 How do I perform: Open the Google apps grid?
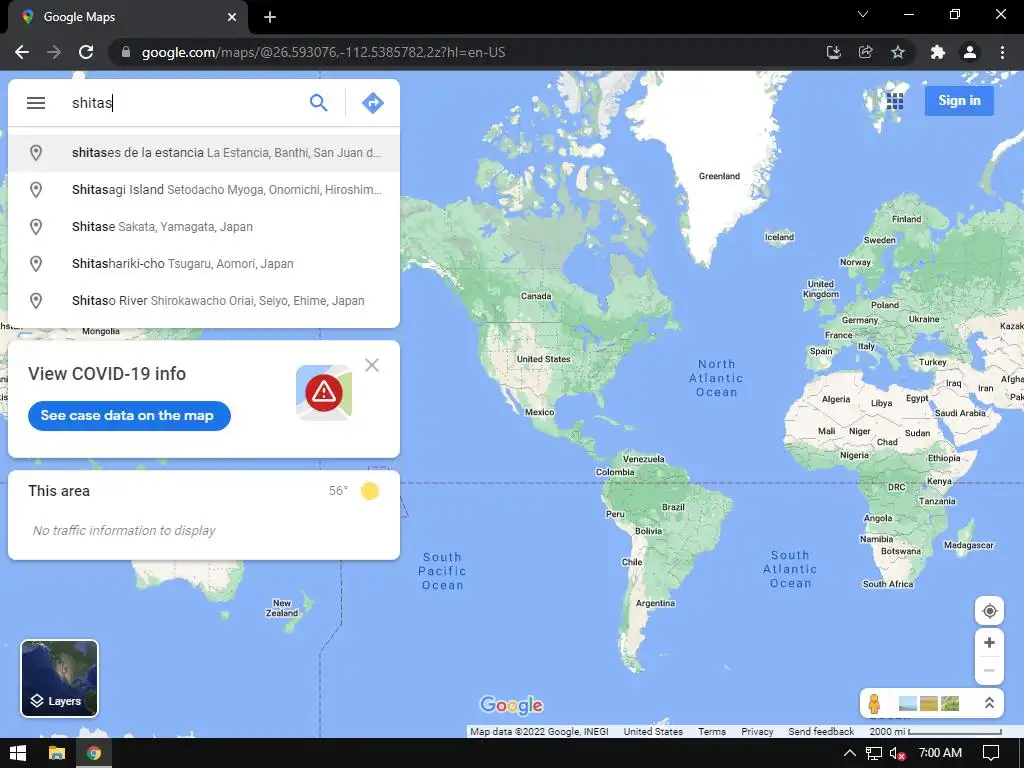(895, 101)
